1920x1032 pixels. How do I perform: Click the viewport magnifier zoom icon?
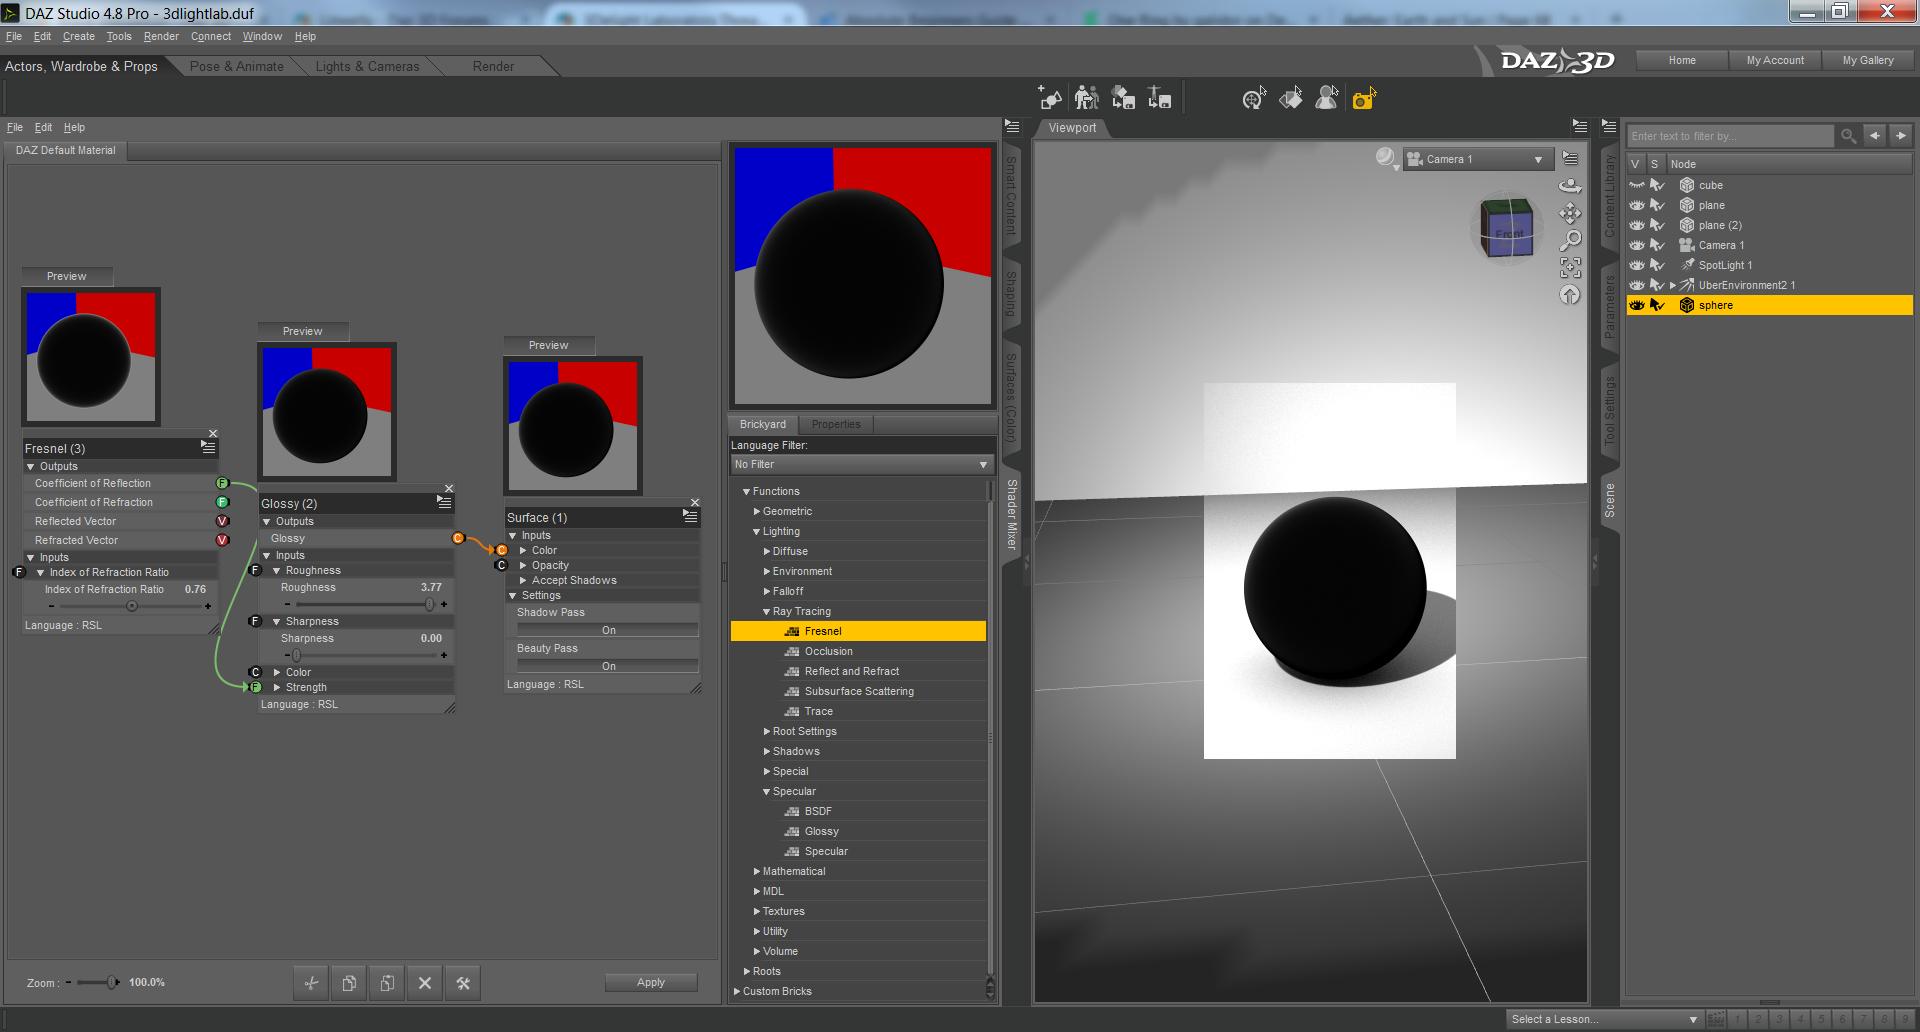click(1570, 240)
